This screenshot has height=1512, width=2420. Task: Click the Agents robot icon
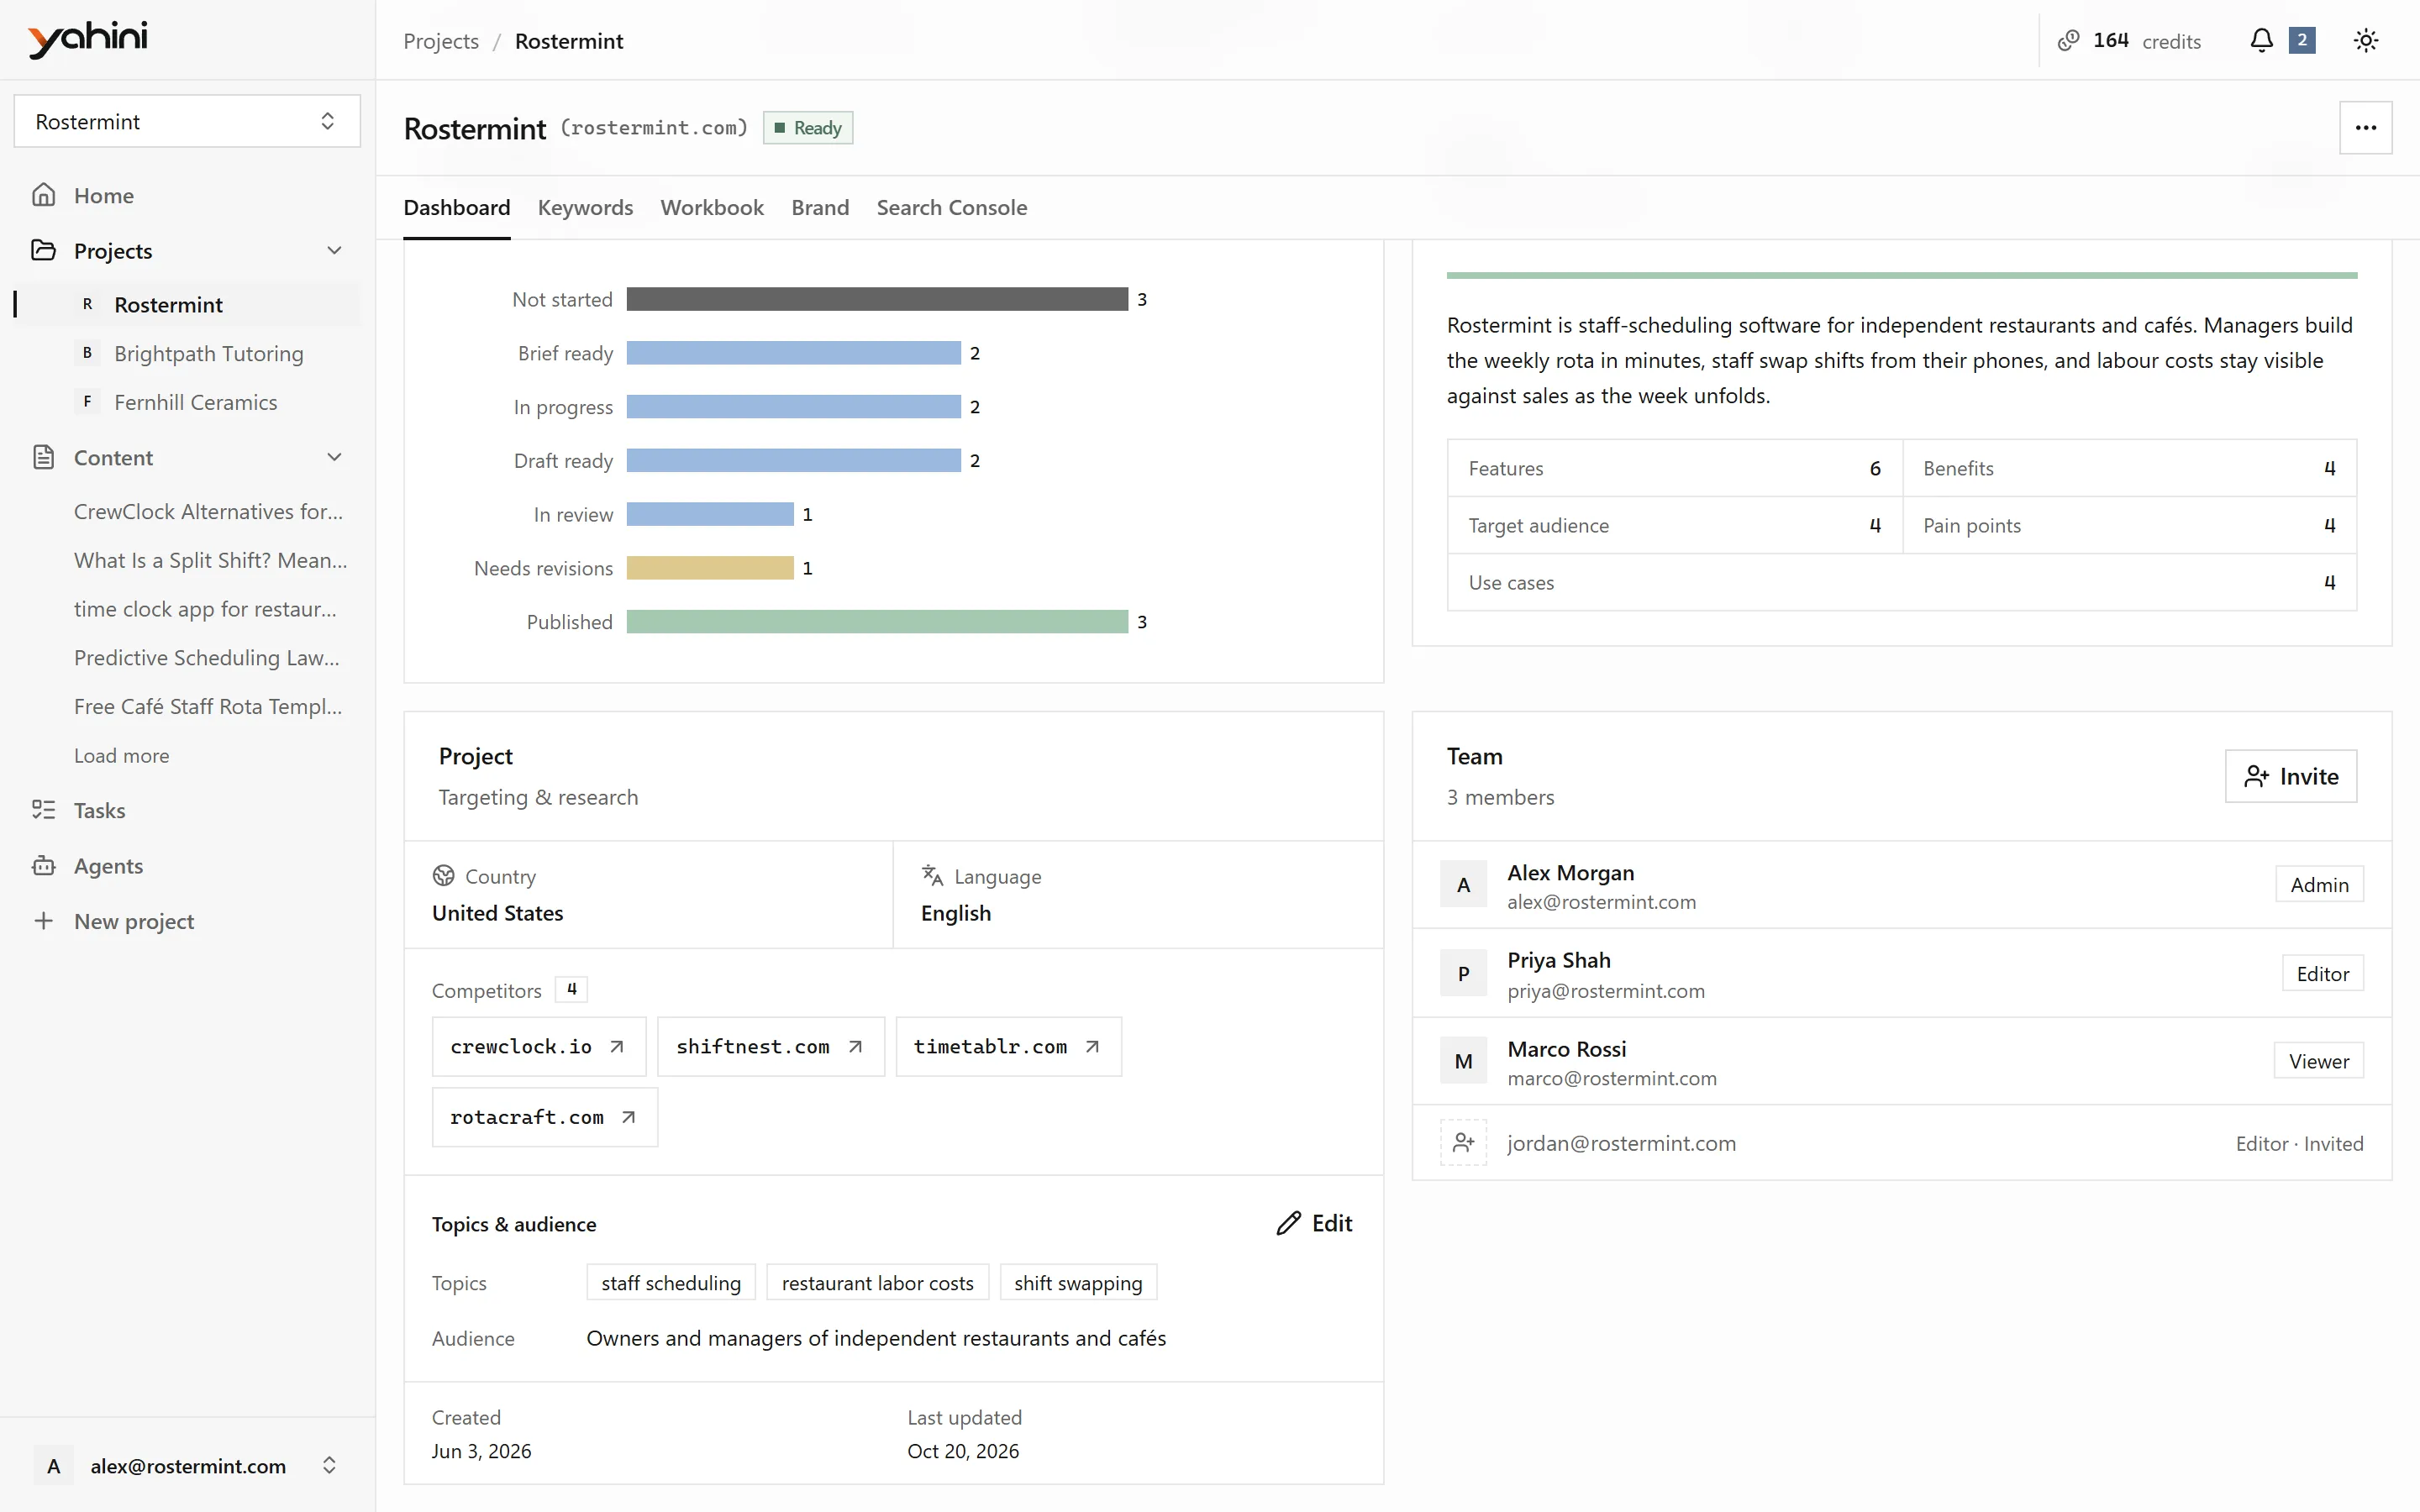coord(43,866)
